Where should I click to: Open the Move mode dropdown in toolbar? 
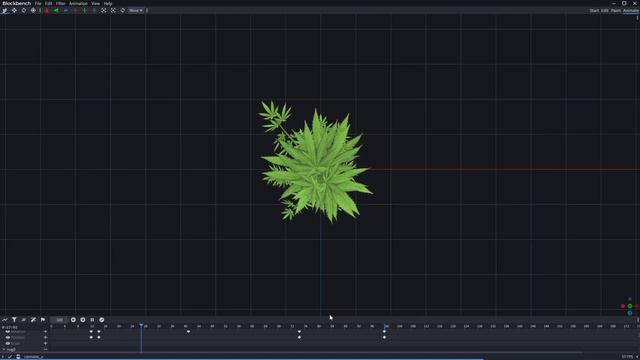click(136, 10)
